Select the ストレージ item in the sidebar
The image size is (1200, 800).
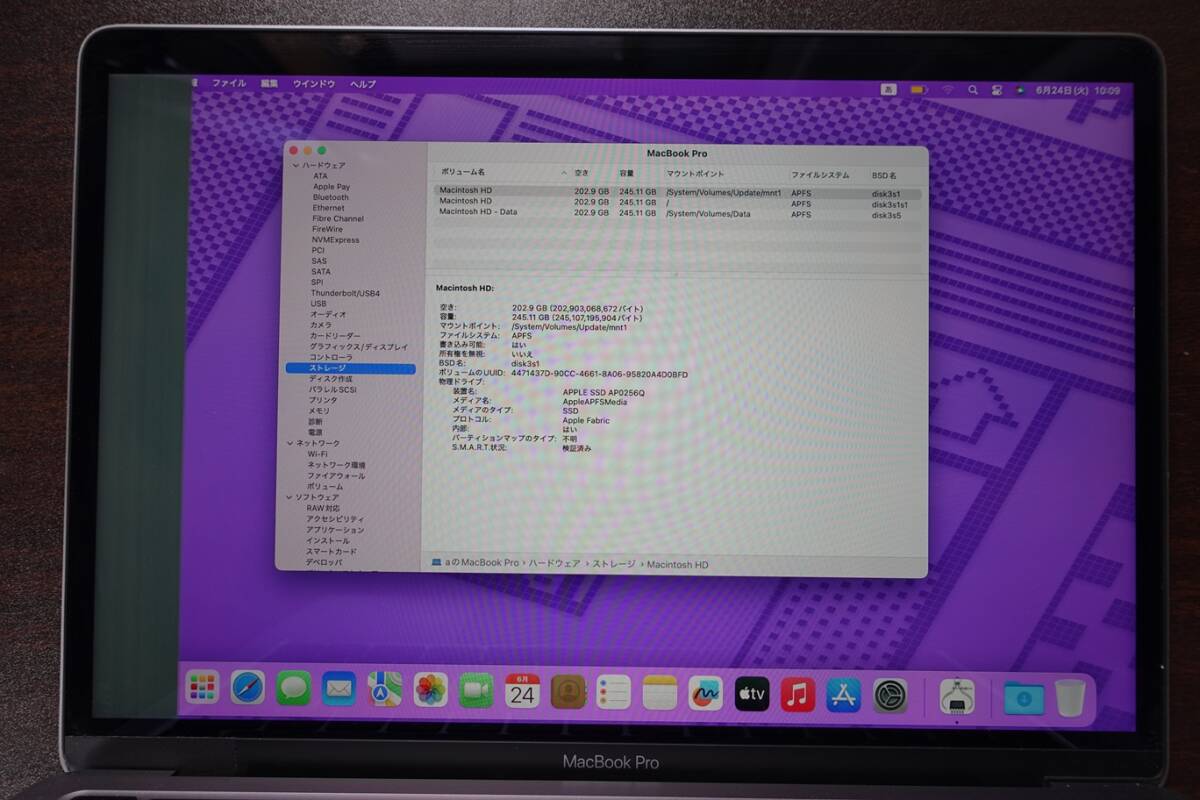(x=350, y=368)
